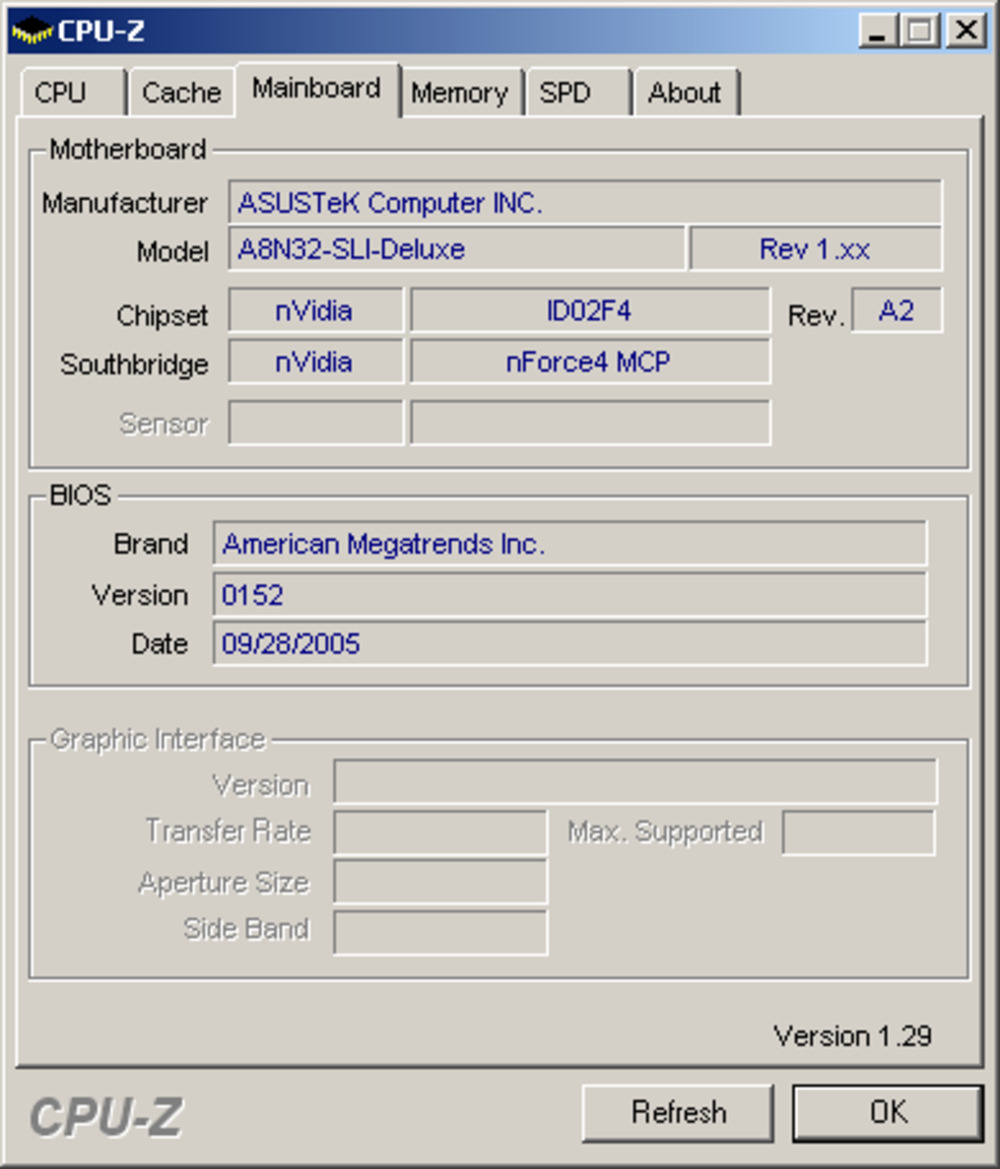Minimize the CPU-Z window

[878, 31]
